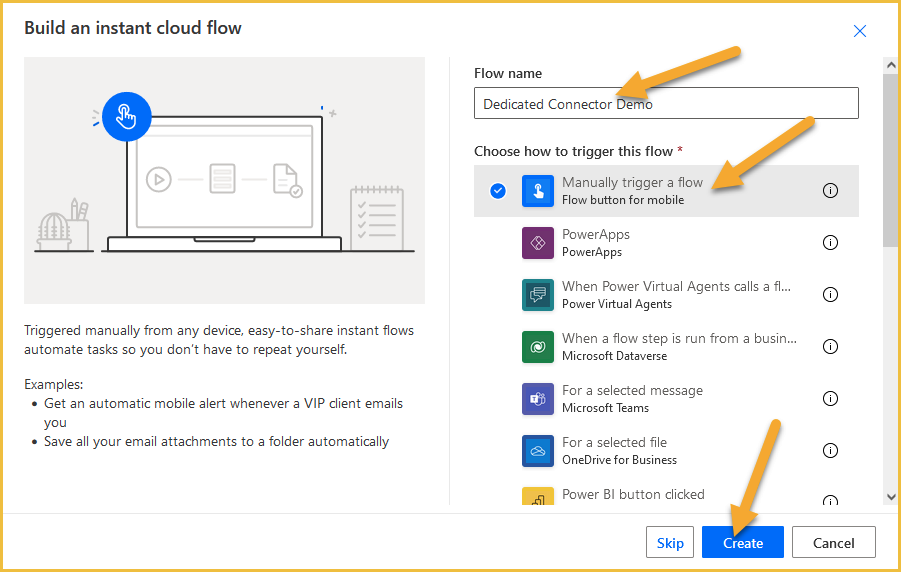Open info for Power BI button clicked
This screenshot has height=572, width=901.
tap(830, 500)
